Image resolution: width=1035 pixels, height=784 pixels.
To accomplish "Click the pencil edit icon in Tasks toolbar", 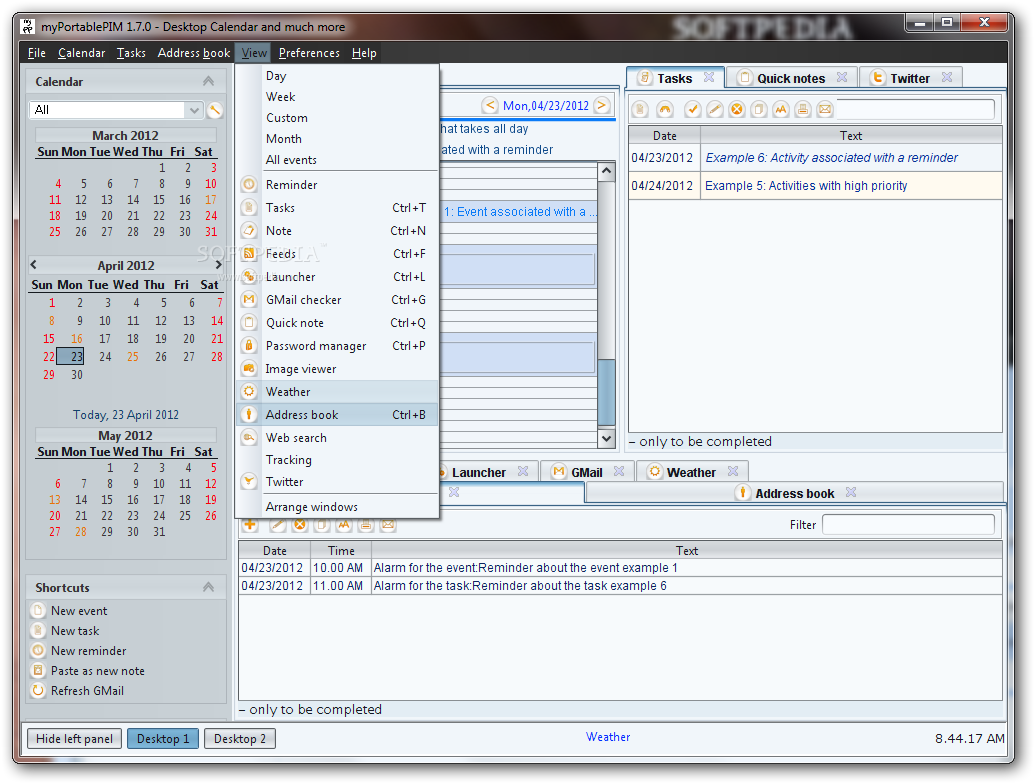I will point(715,110).
